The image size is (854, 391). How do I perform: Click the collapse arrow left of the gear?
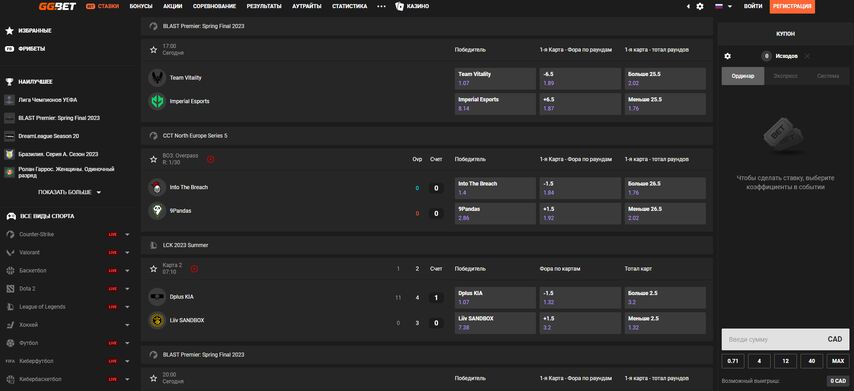click(x=688, y=7)
